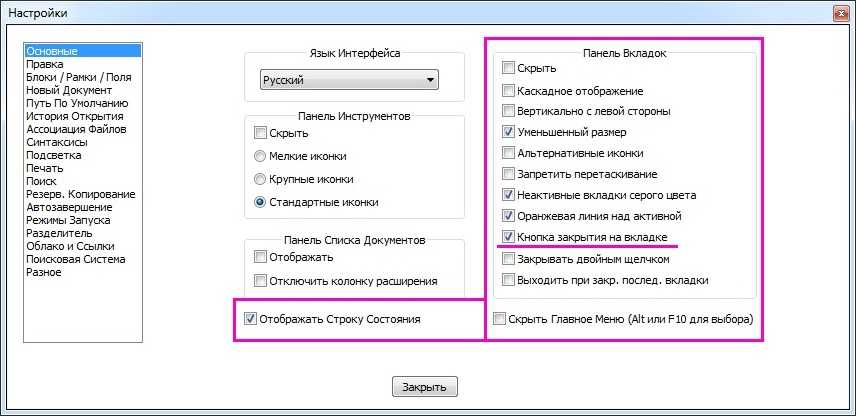Viewport: 856px width, 416px height.
Task: Select the Стандартные иконки radio button
Action: [x=261, y=202]
